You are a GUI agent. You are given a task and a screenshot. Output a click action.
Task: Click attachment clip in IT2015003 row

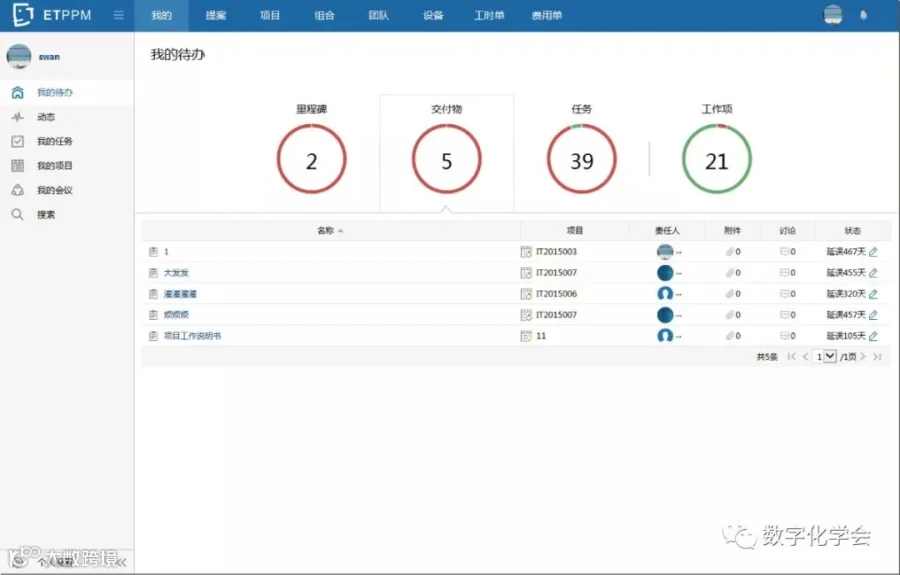(x=730, y=251)
